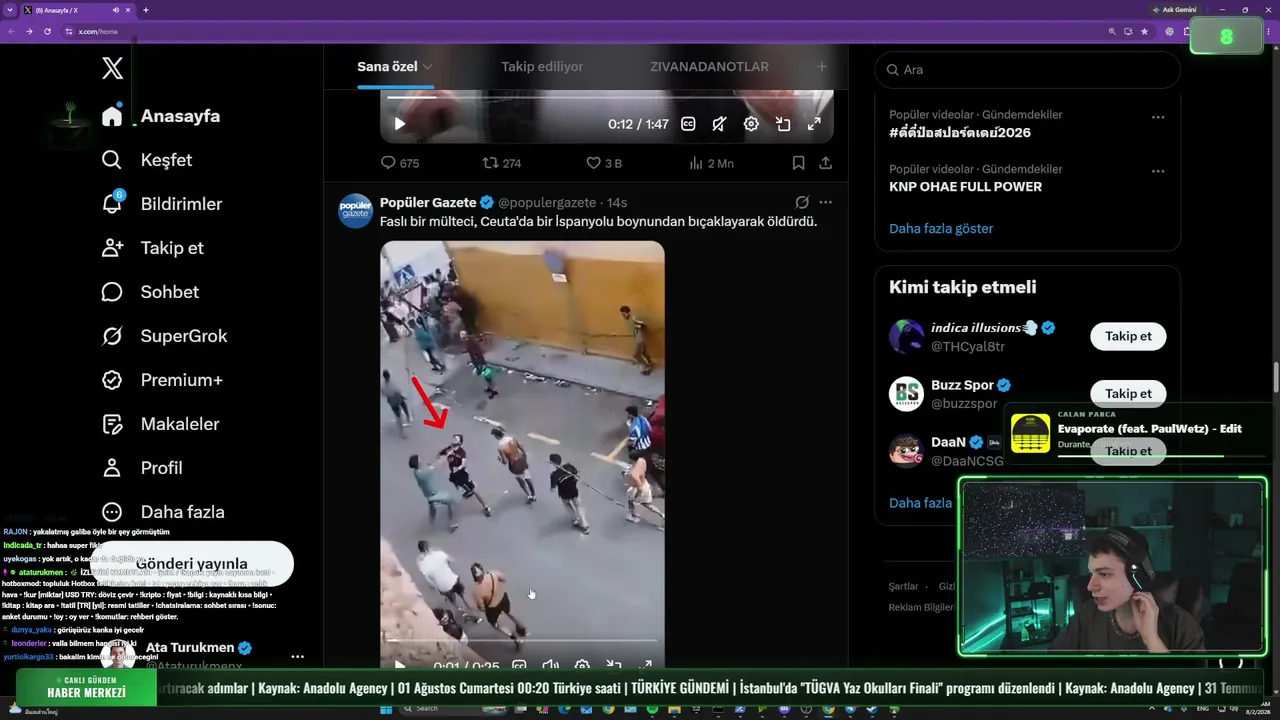Open Popüler Gazete profile avatar
The width and height of the screenshot is (1280, 720).
tap(355, 211)
